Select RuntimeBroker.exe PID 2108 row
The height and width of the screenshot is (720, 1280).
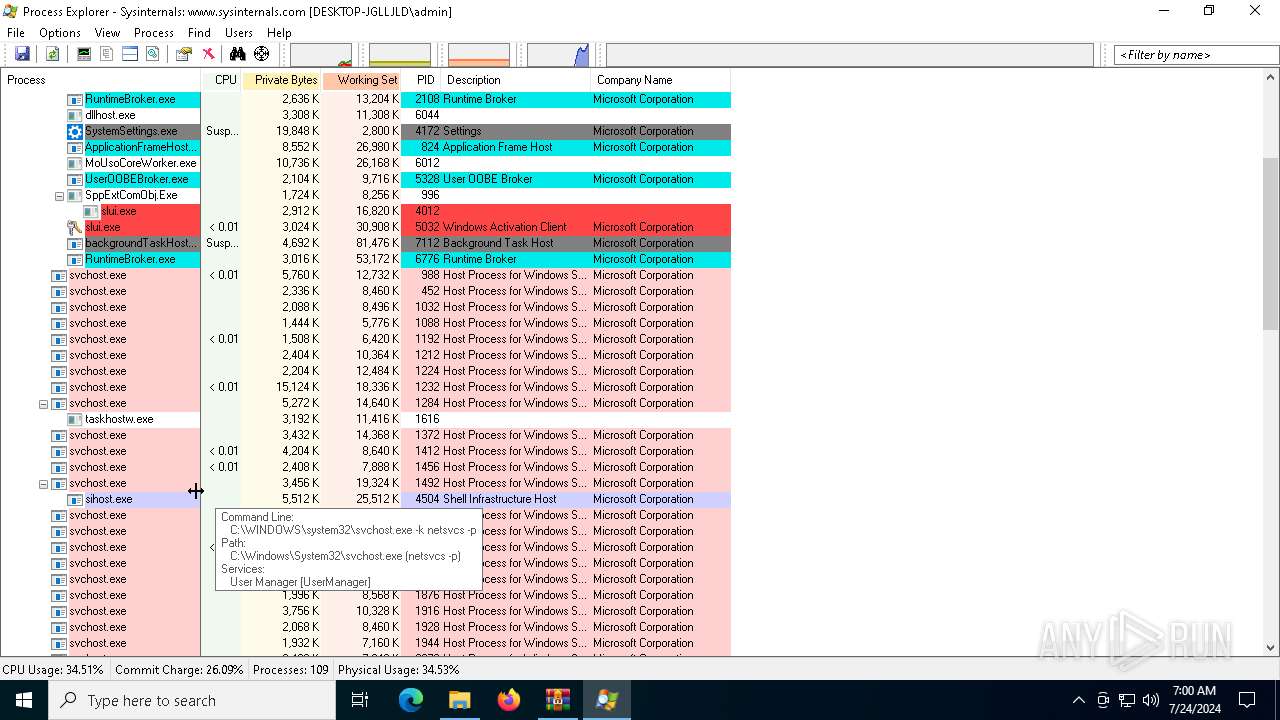pos(366,99)
